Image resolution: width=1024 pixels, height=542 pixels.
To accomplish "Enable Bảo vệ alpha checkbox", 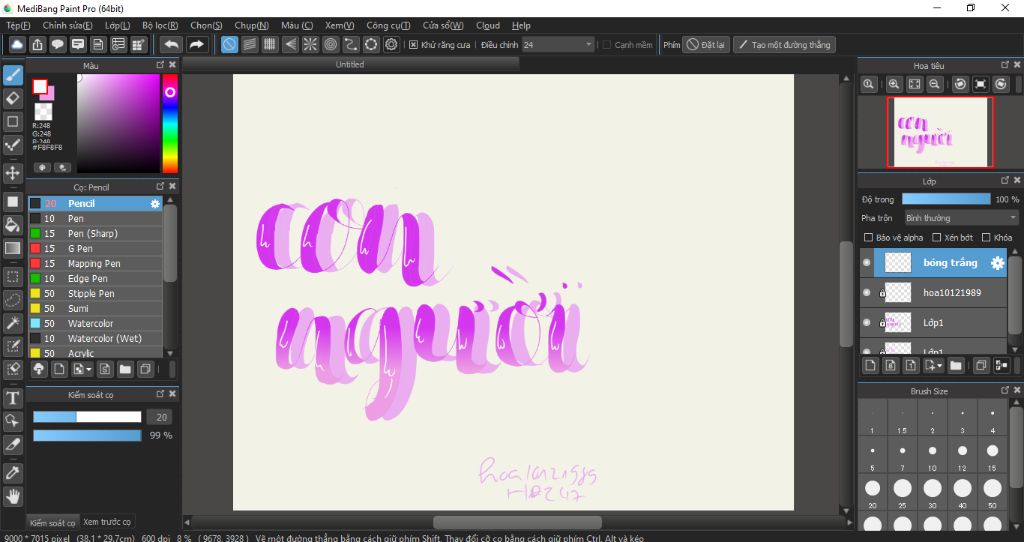I will coord(868,238).
